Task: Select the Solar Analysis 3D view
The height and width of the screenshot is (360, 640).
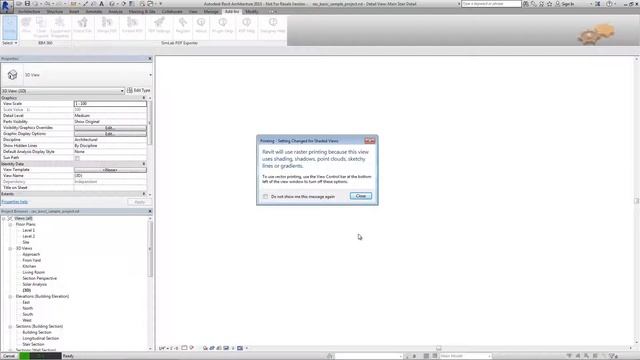Action: pyautogui.click(x=35, y=284)
